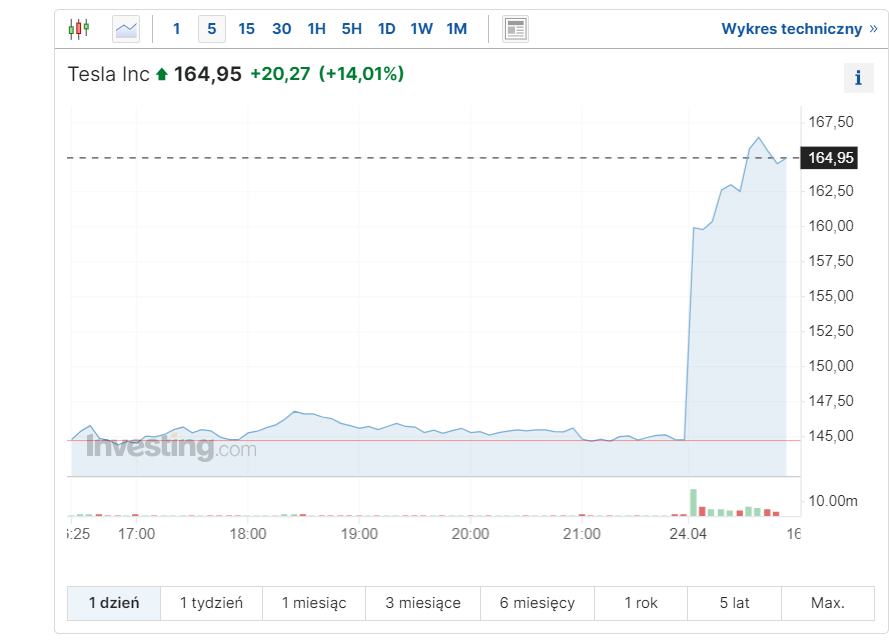Image resolution: width=889 pixels, height=644 pixels.
Task: Click the 17:00 time axis label
Action: tap(137, 534)
